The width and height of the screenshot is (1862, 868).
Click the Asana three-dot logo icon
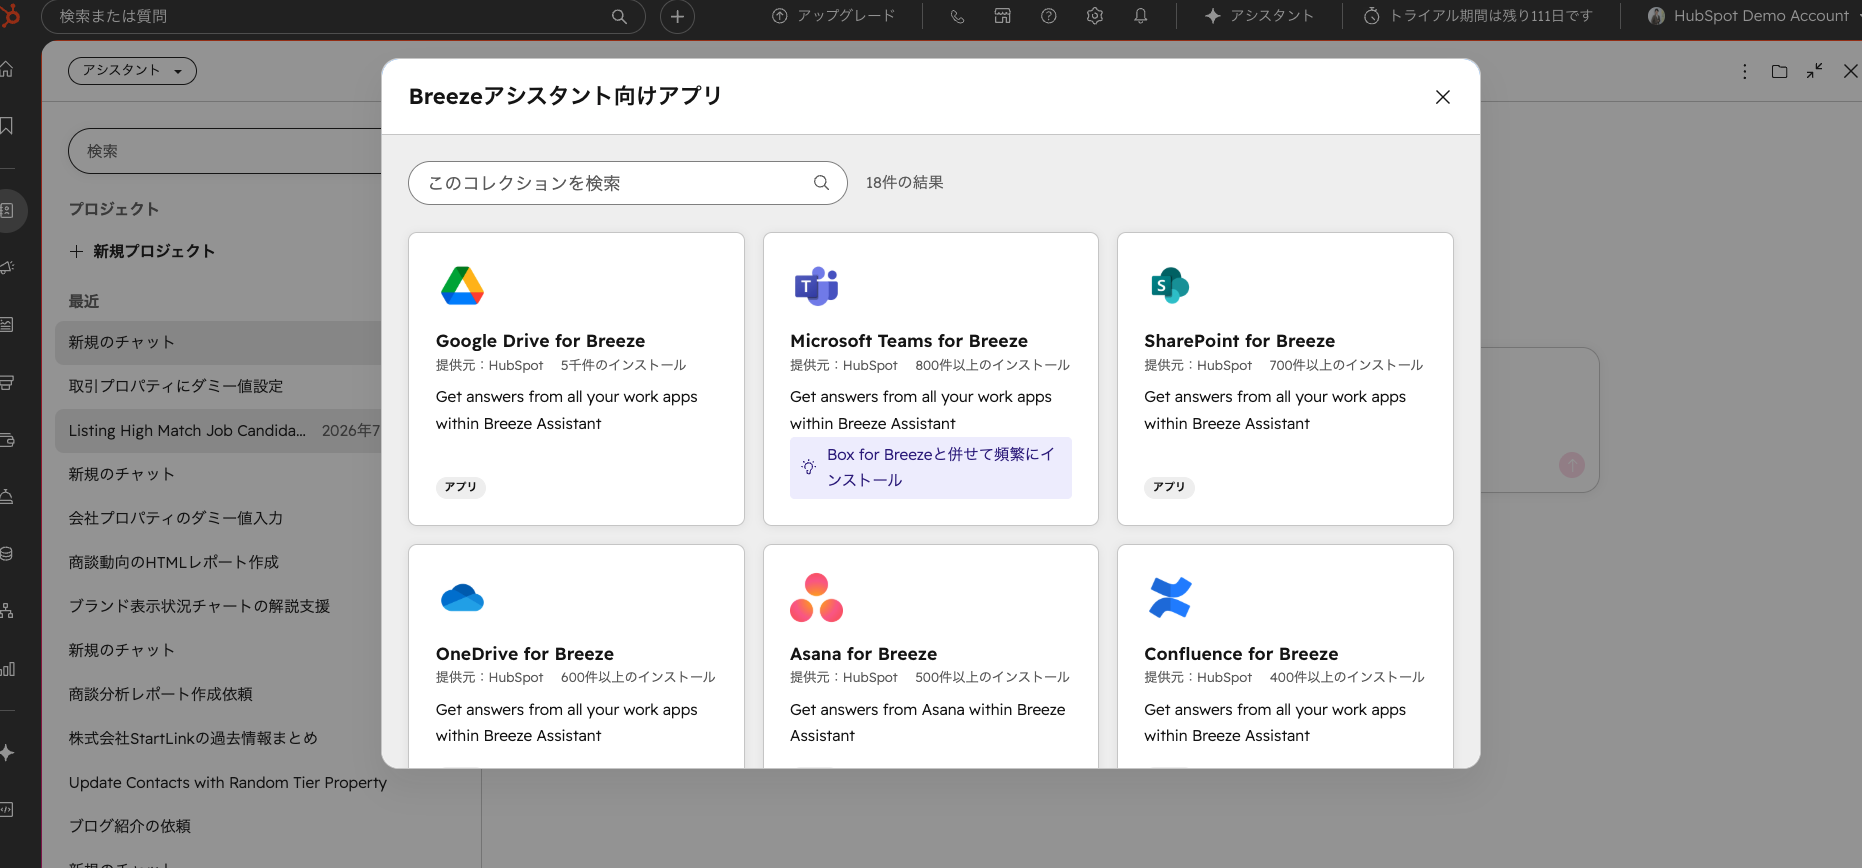[x=816, y=597]
